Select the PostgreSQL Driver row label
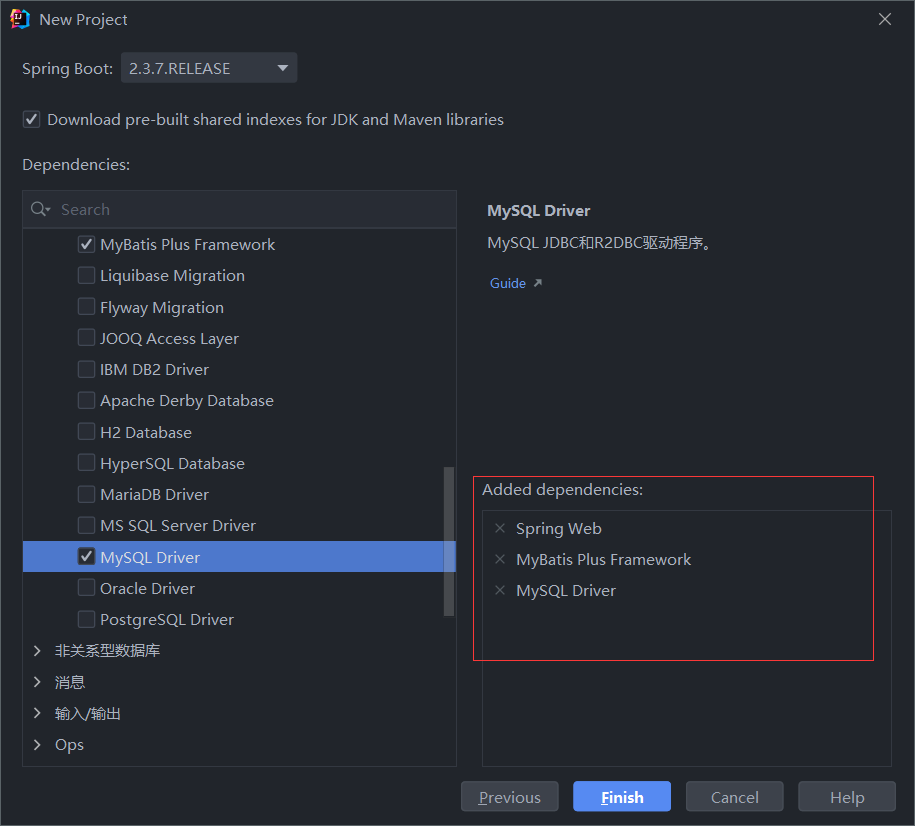 [167, 619]
